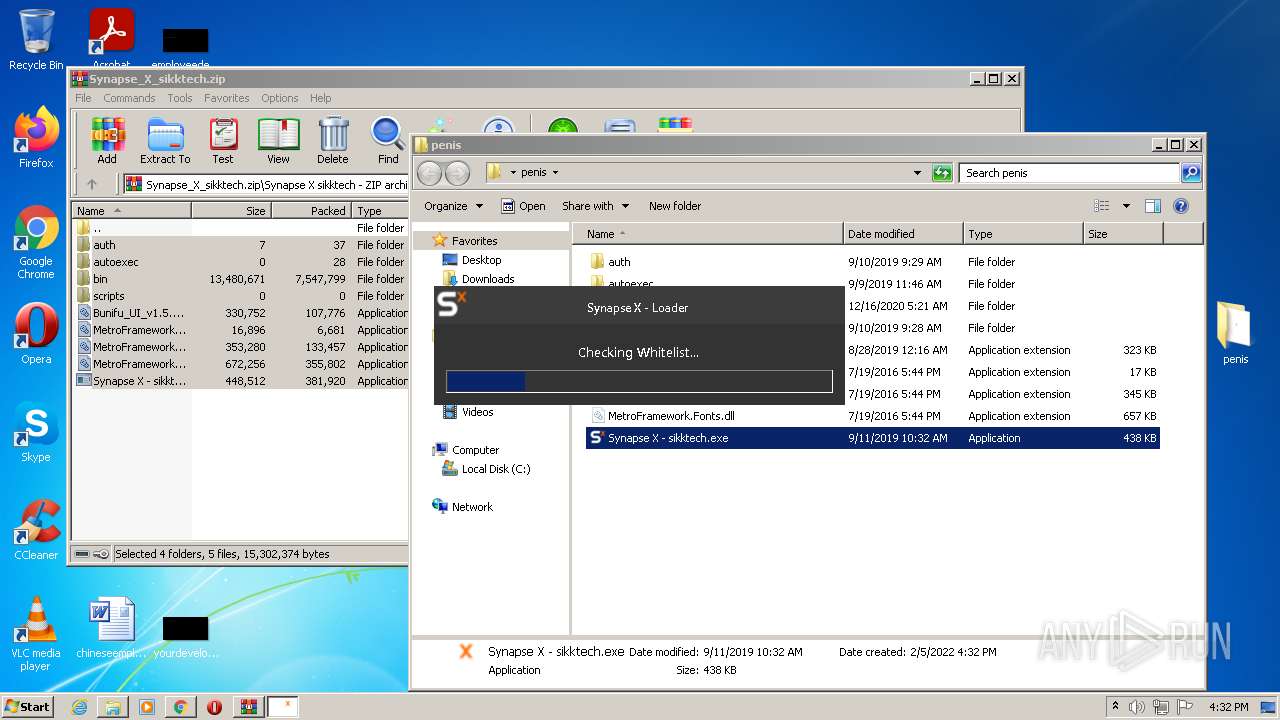This screenshot has height=720, width=1280.
Task: Select Synapse X - sikktech.exe in Explorer
Action: (x=872, y=438)
